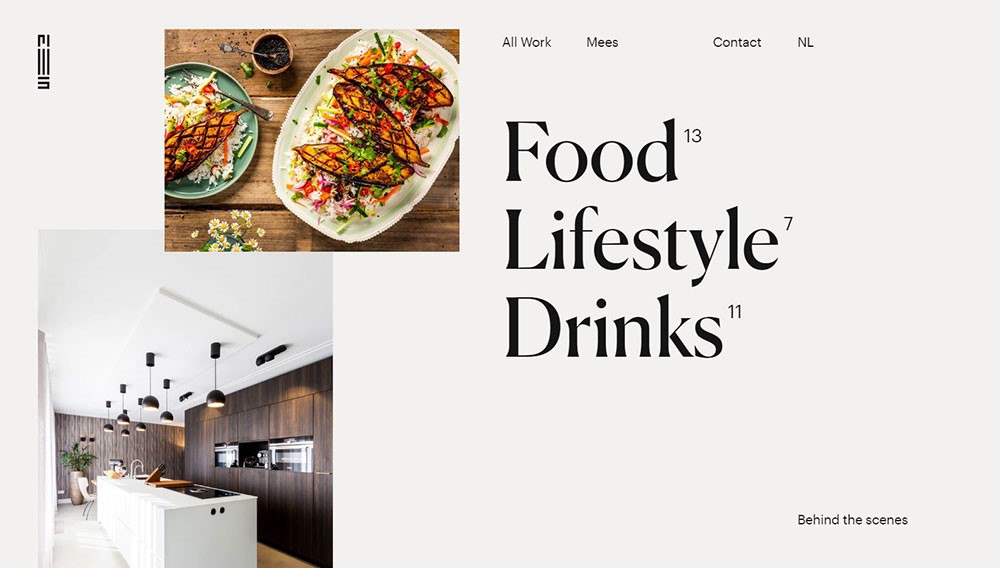Open the Drinks category

coord(614,326)
